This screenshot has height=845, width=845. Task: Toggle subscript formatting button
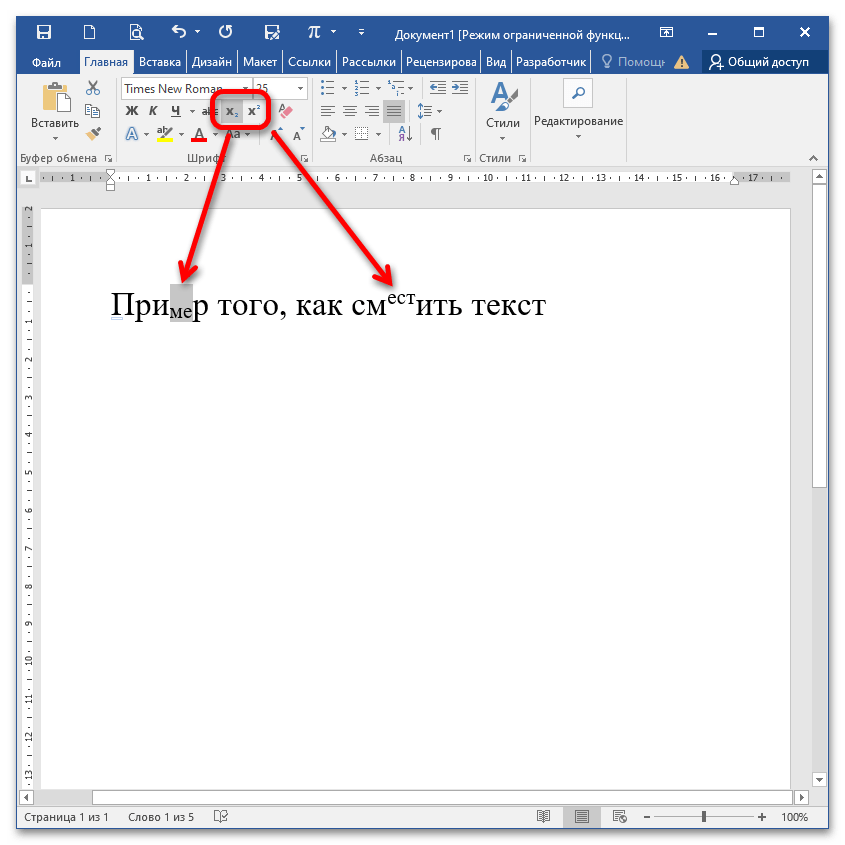[232, 111]
